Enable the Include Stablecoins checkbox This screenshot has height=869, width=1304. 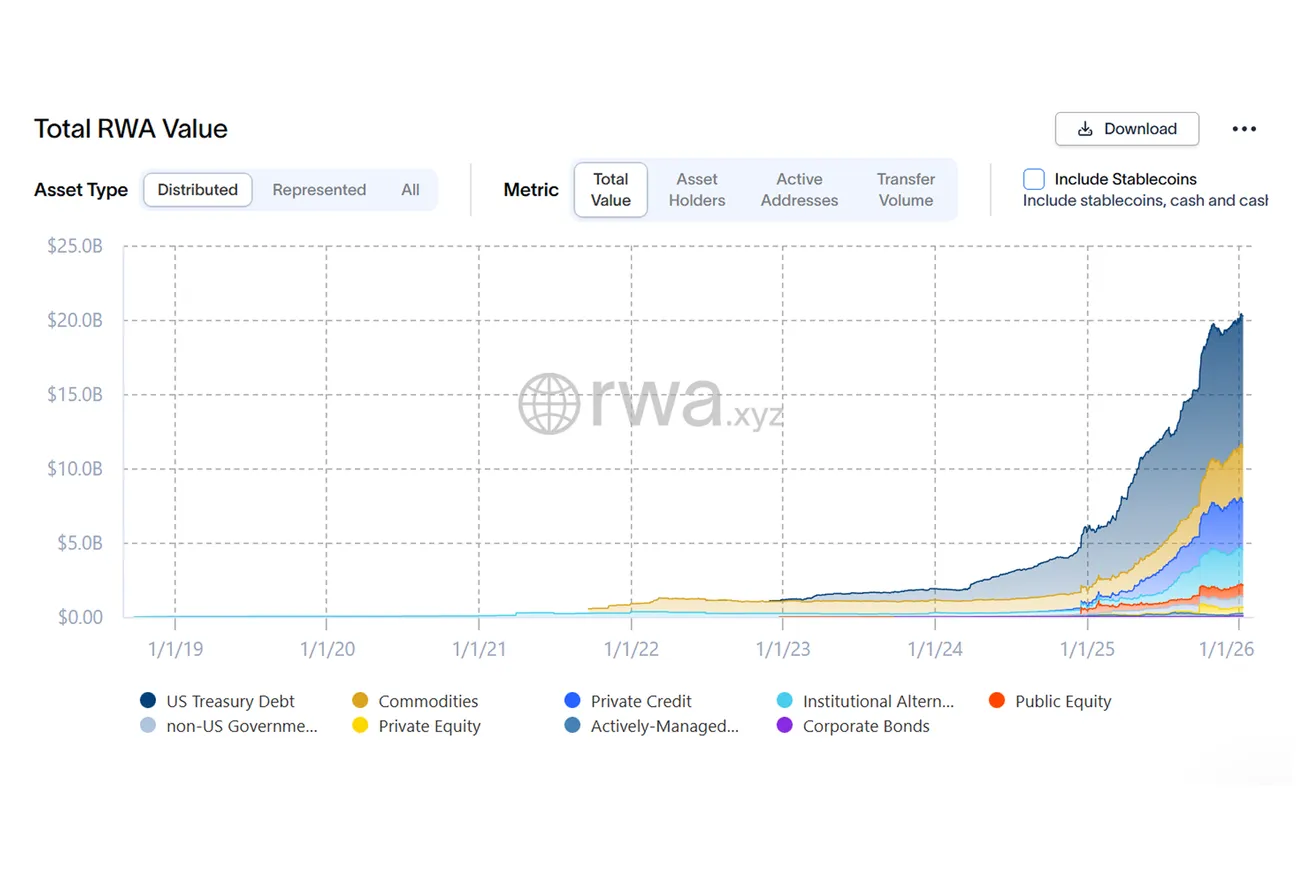(1034, 179)
